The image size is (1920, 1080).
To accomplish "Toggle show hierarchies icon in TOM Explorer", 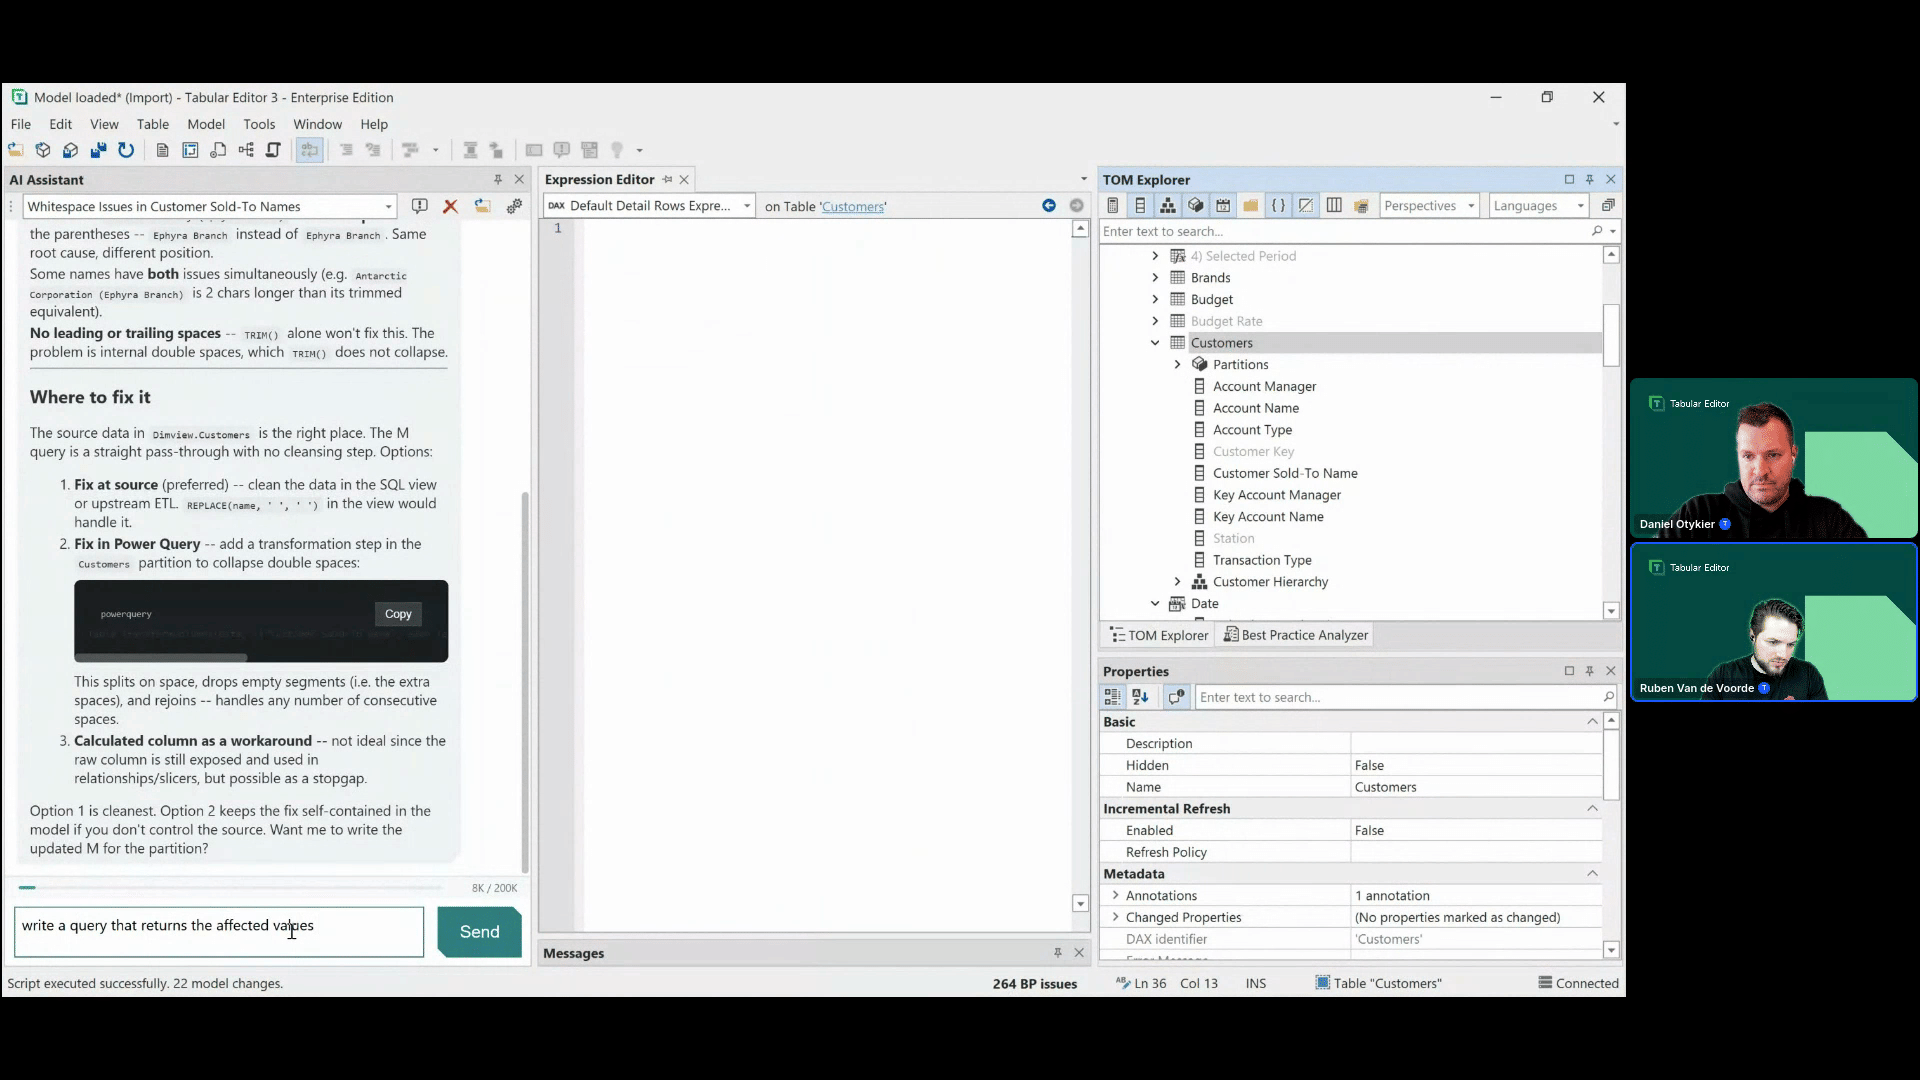I will 1168,206.
